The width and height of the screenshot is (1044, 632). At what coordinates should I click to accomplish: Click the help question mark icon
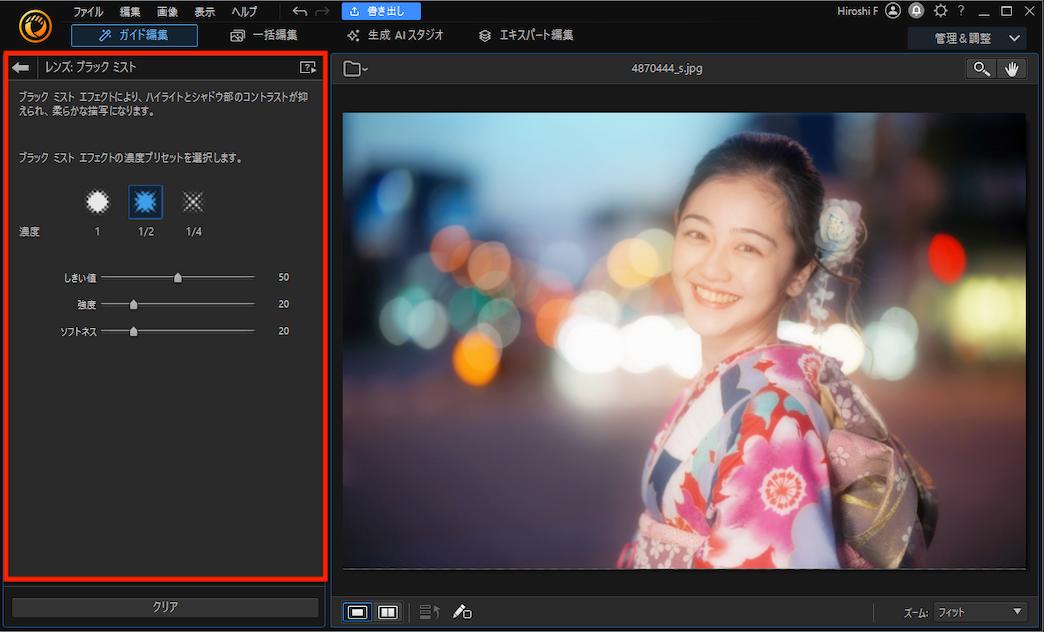click(x=961, y=11)
